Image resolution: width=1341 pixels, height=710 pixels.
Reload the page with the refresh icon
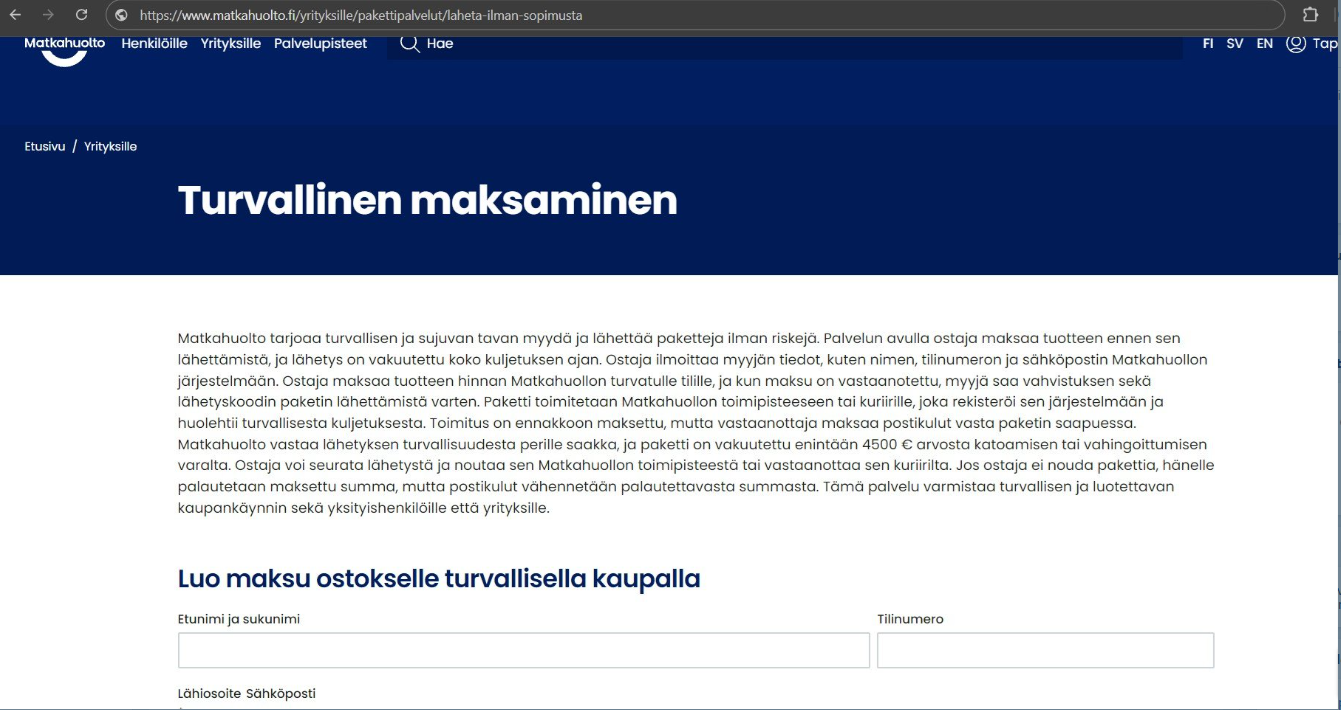(x=82, y=15)
